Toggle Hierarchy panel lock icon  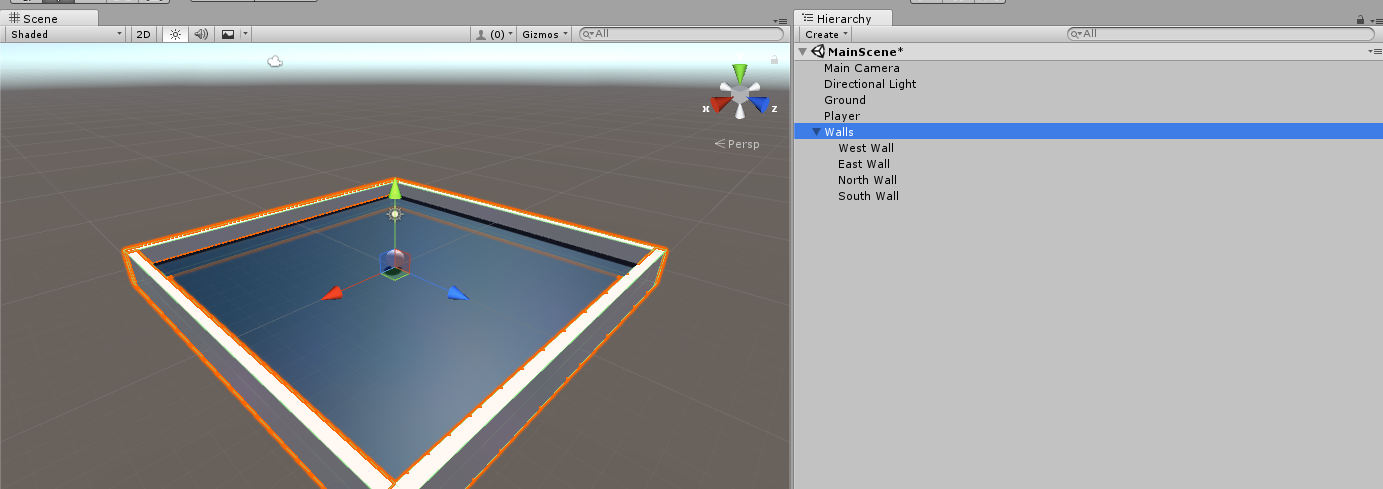point(1360,19)
